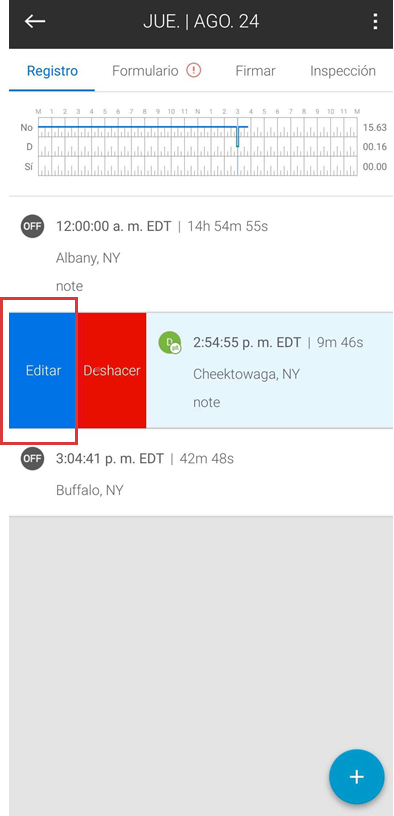394x816 pixels.
Task: Open the Buffalo, NY off-duty entry
Action: click(201, 473)
